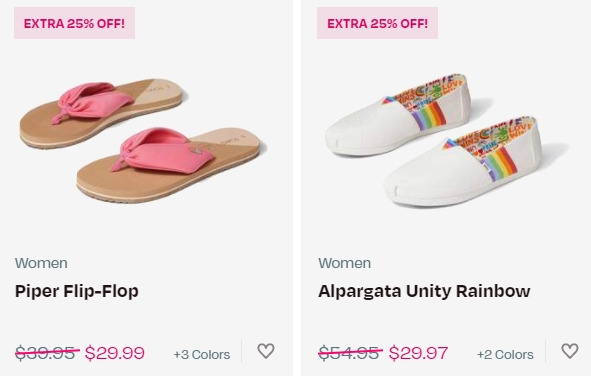Show the +2 Colors options for Alpargata
Screen dimensions: 591x376
[505, 355]
